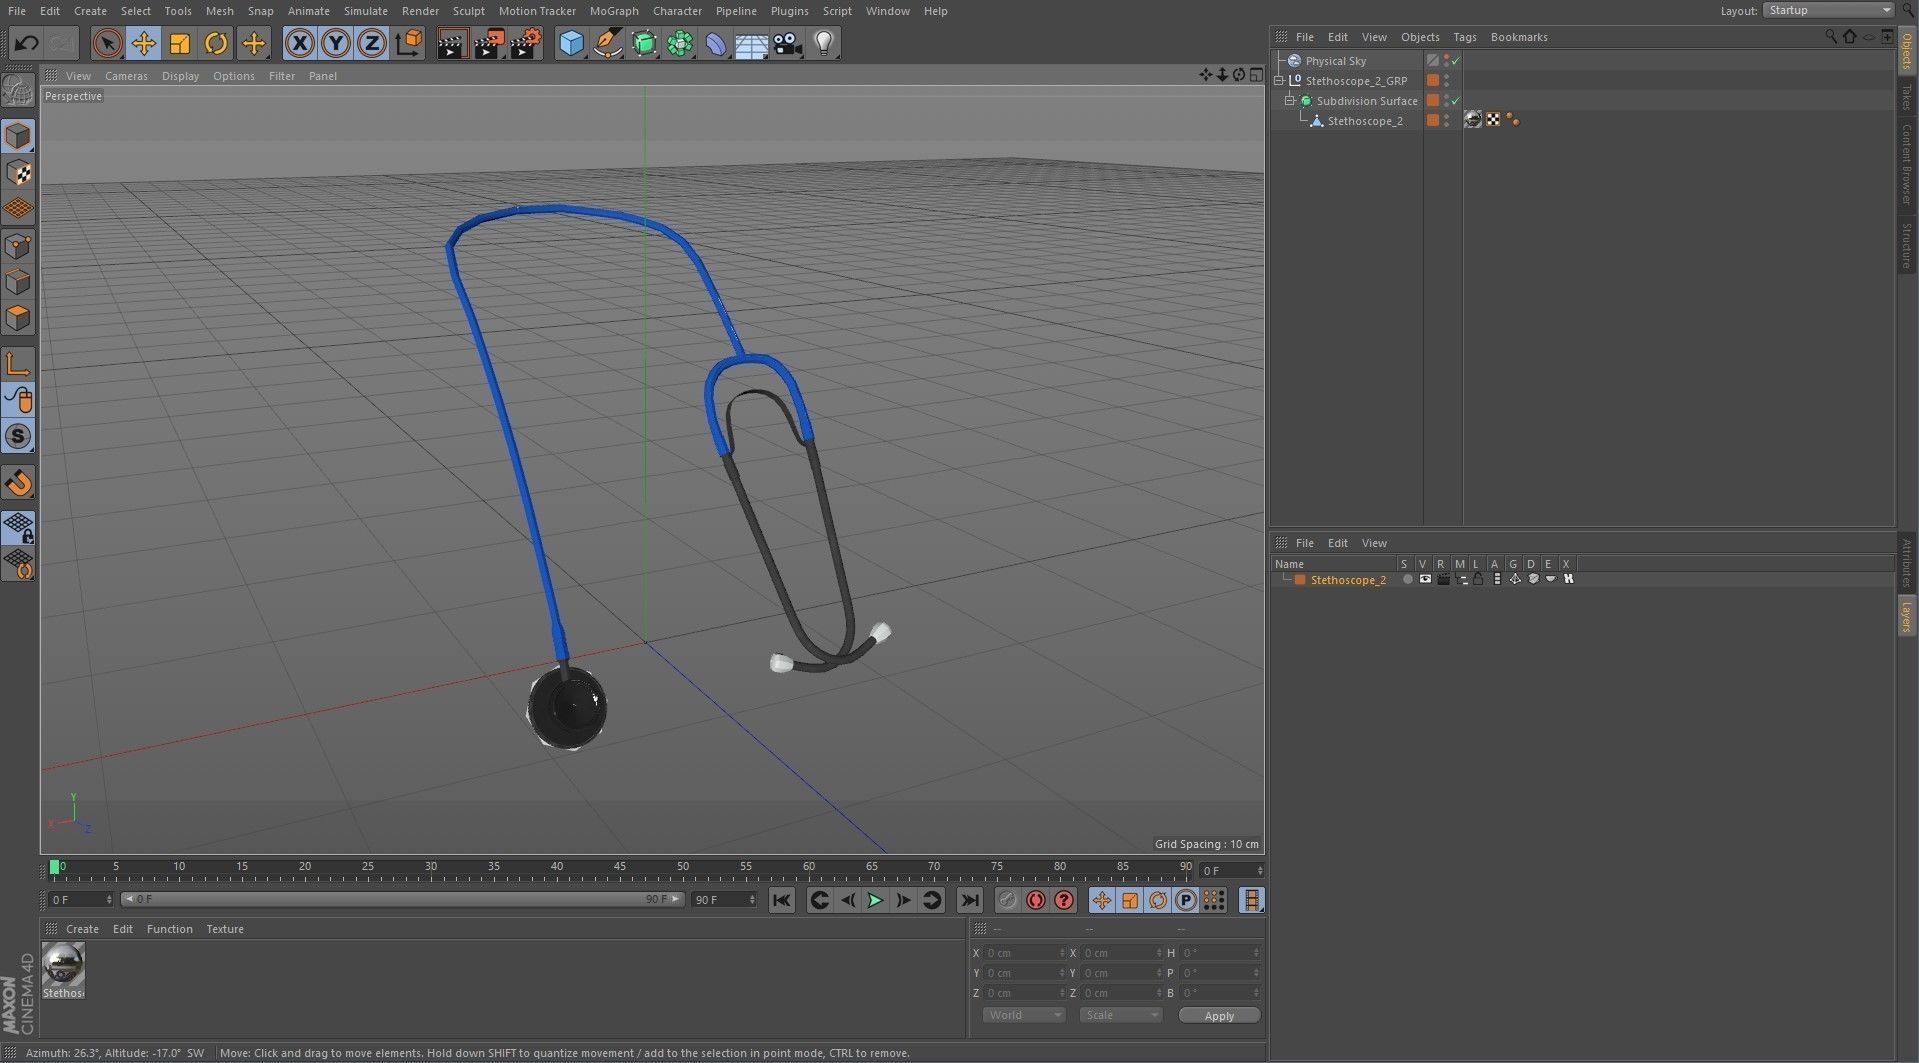Open viewport Display menu
This screenshot has width=1919, height=1063.
coord(180,76)
